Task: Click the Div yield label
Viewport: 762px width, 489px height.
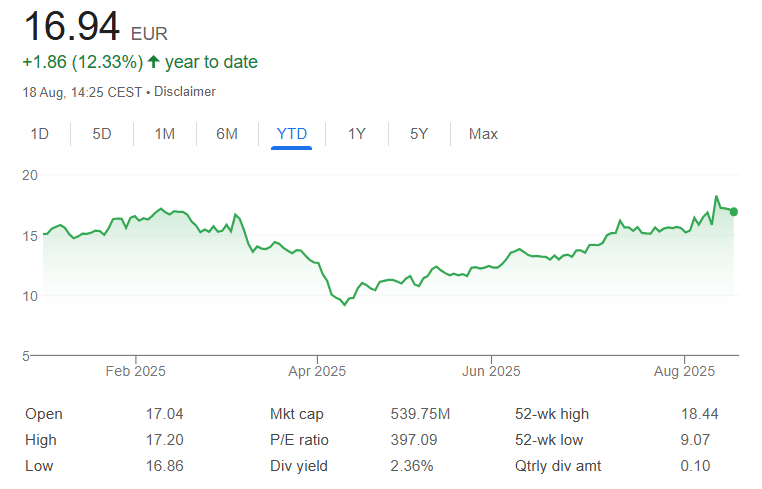Action: pyautogui.click(x=298, y=466)
